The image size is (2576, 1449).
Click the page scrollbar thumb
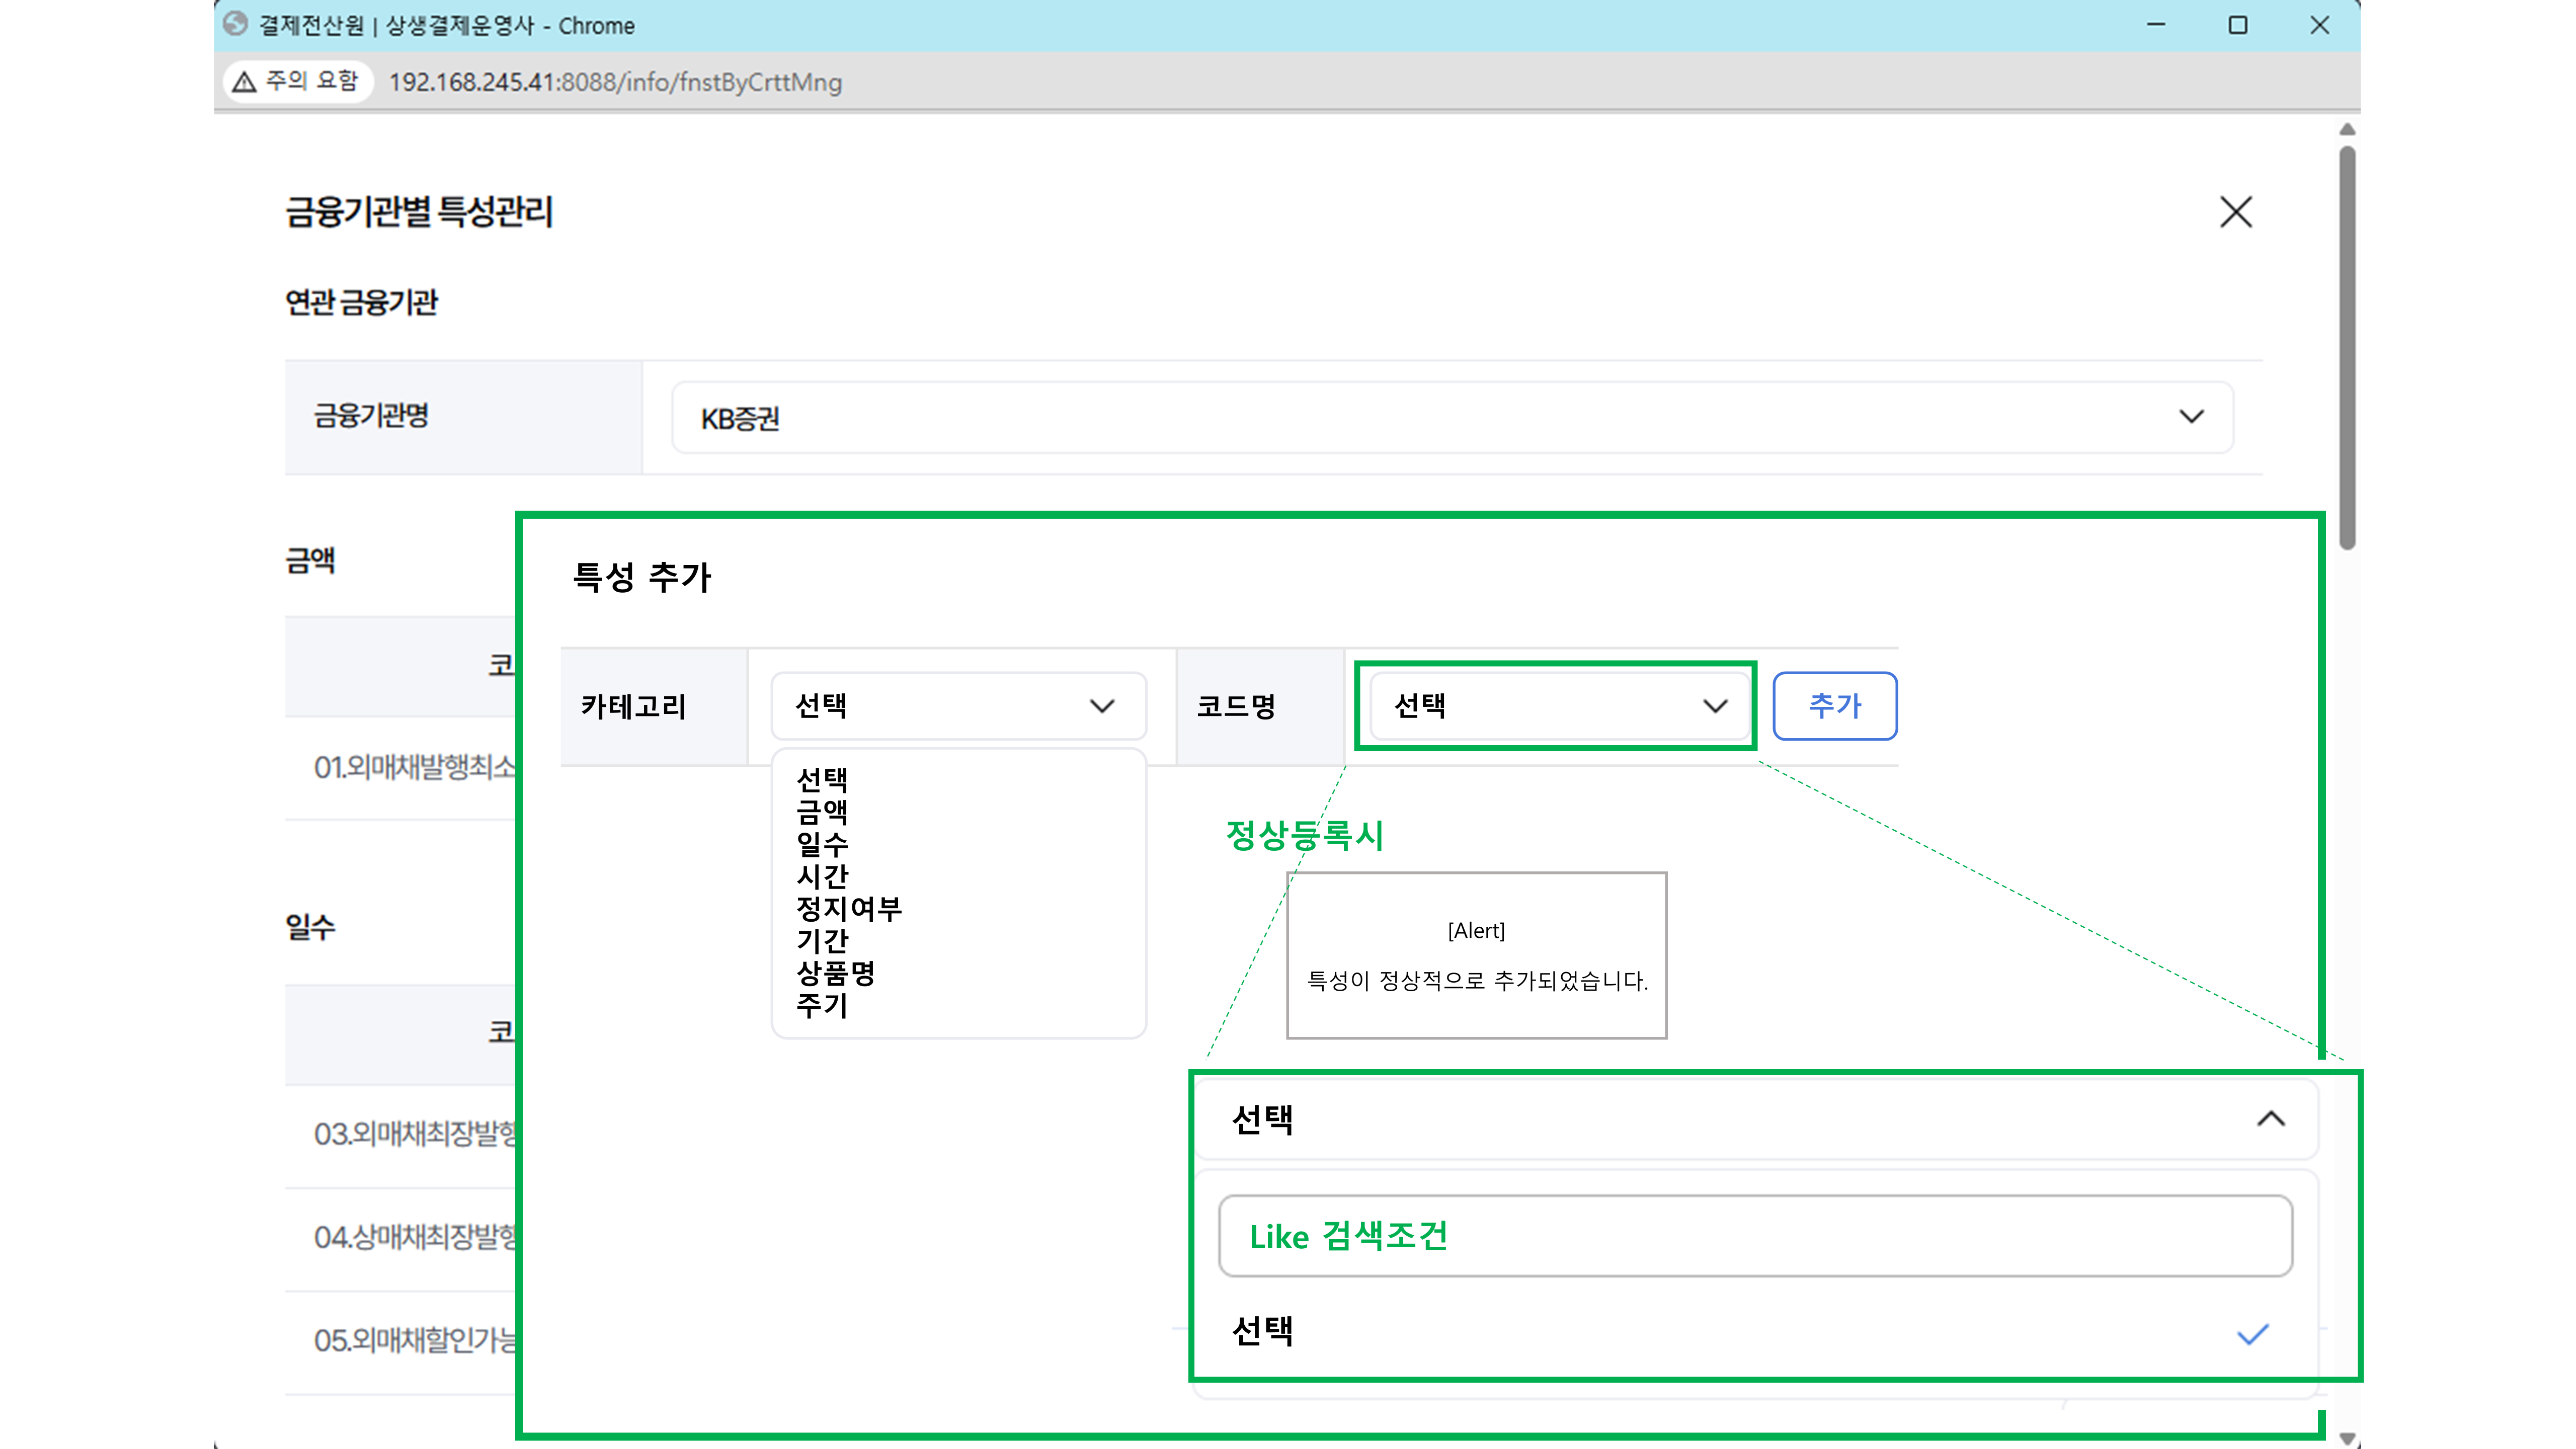point(2347,348)
